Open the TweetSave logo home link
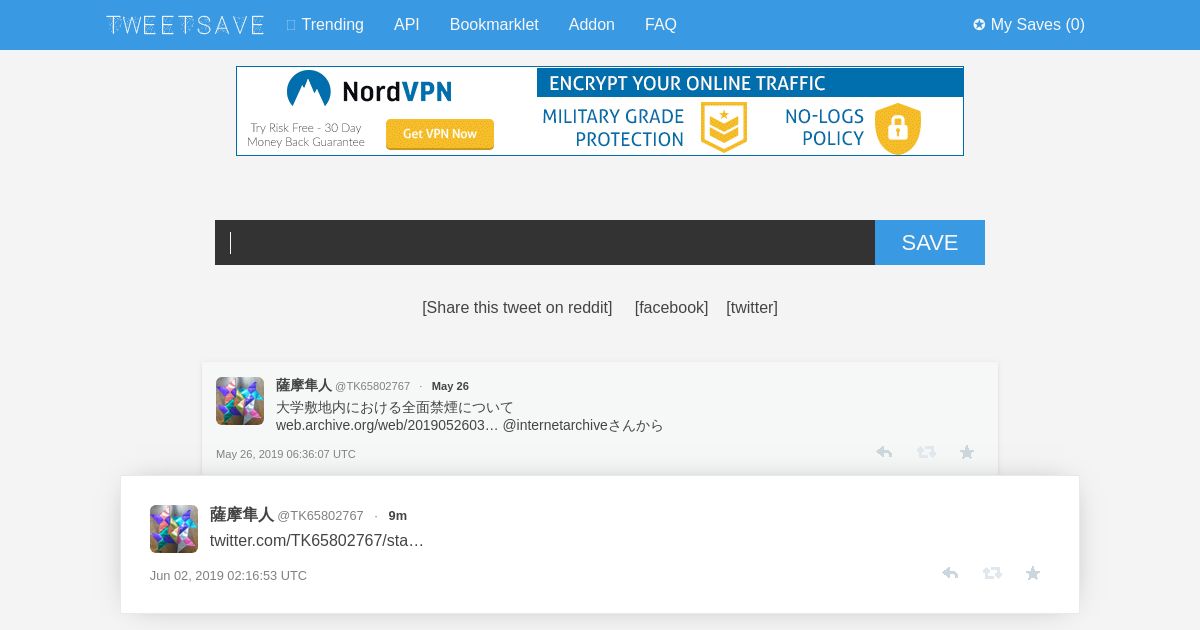This screenshot has height=630, width=1200. 185,25
